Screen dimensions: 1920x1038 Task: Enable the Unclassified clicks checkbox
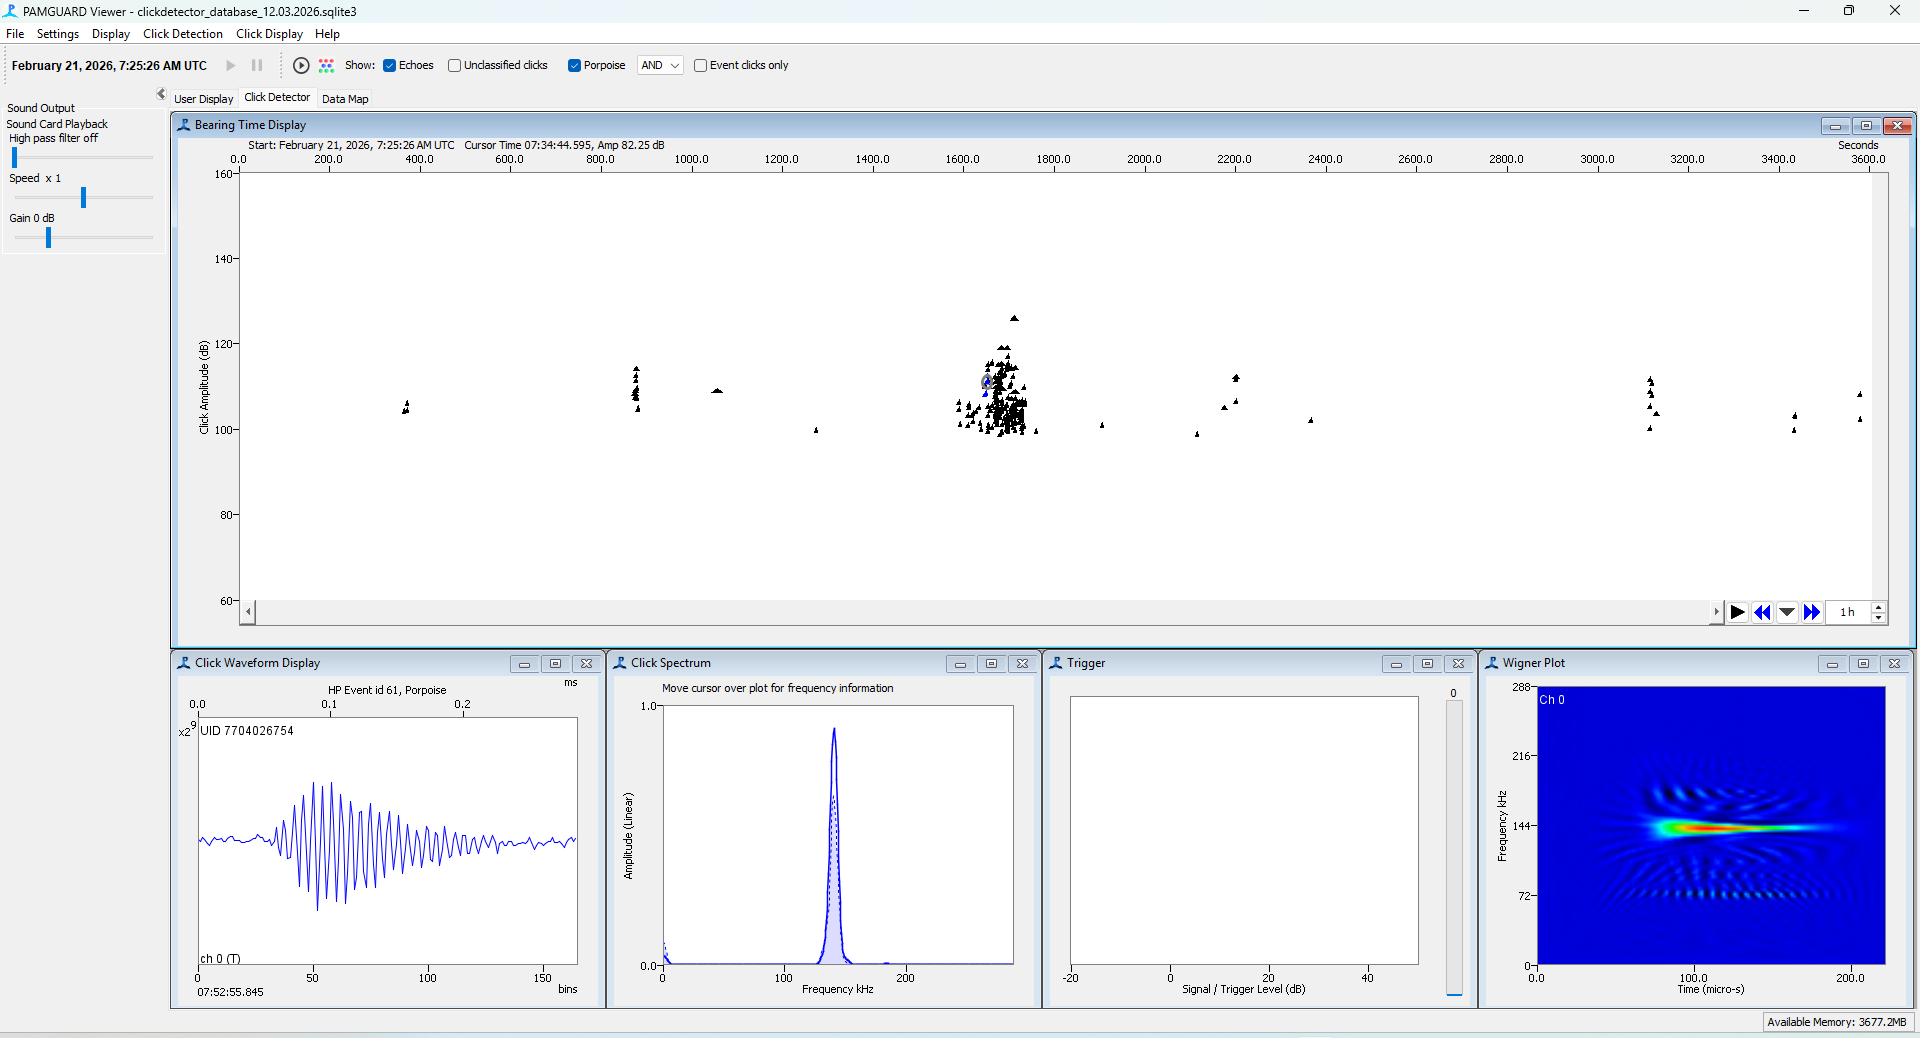click(454, 65)
